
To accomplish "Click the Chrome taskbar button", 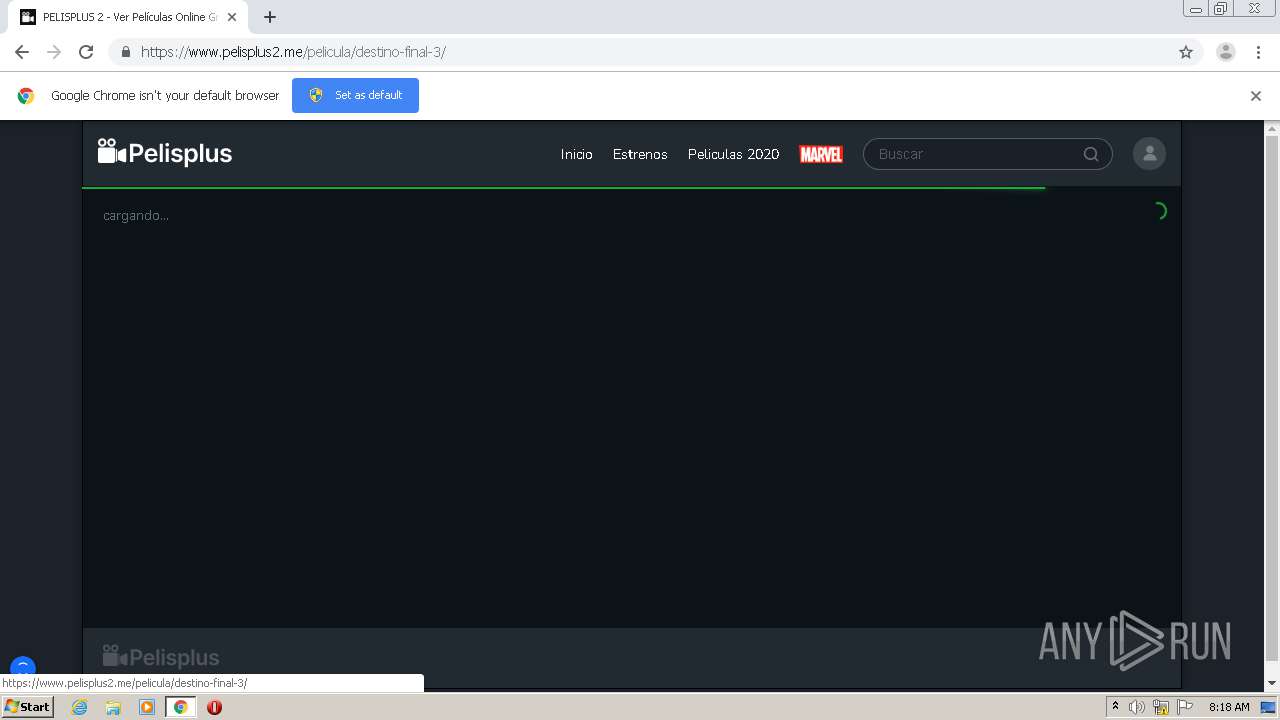I will 181,707.
